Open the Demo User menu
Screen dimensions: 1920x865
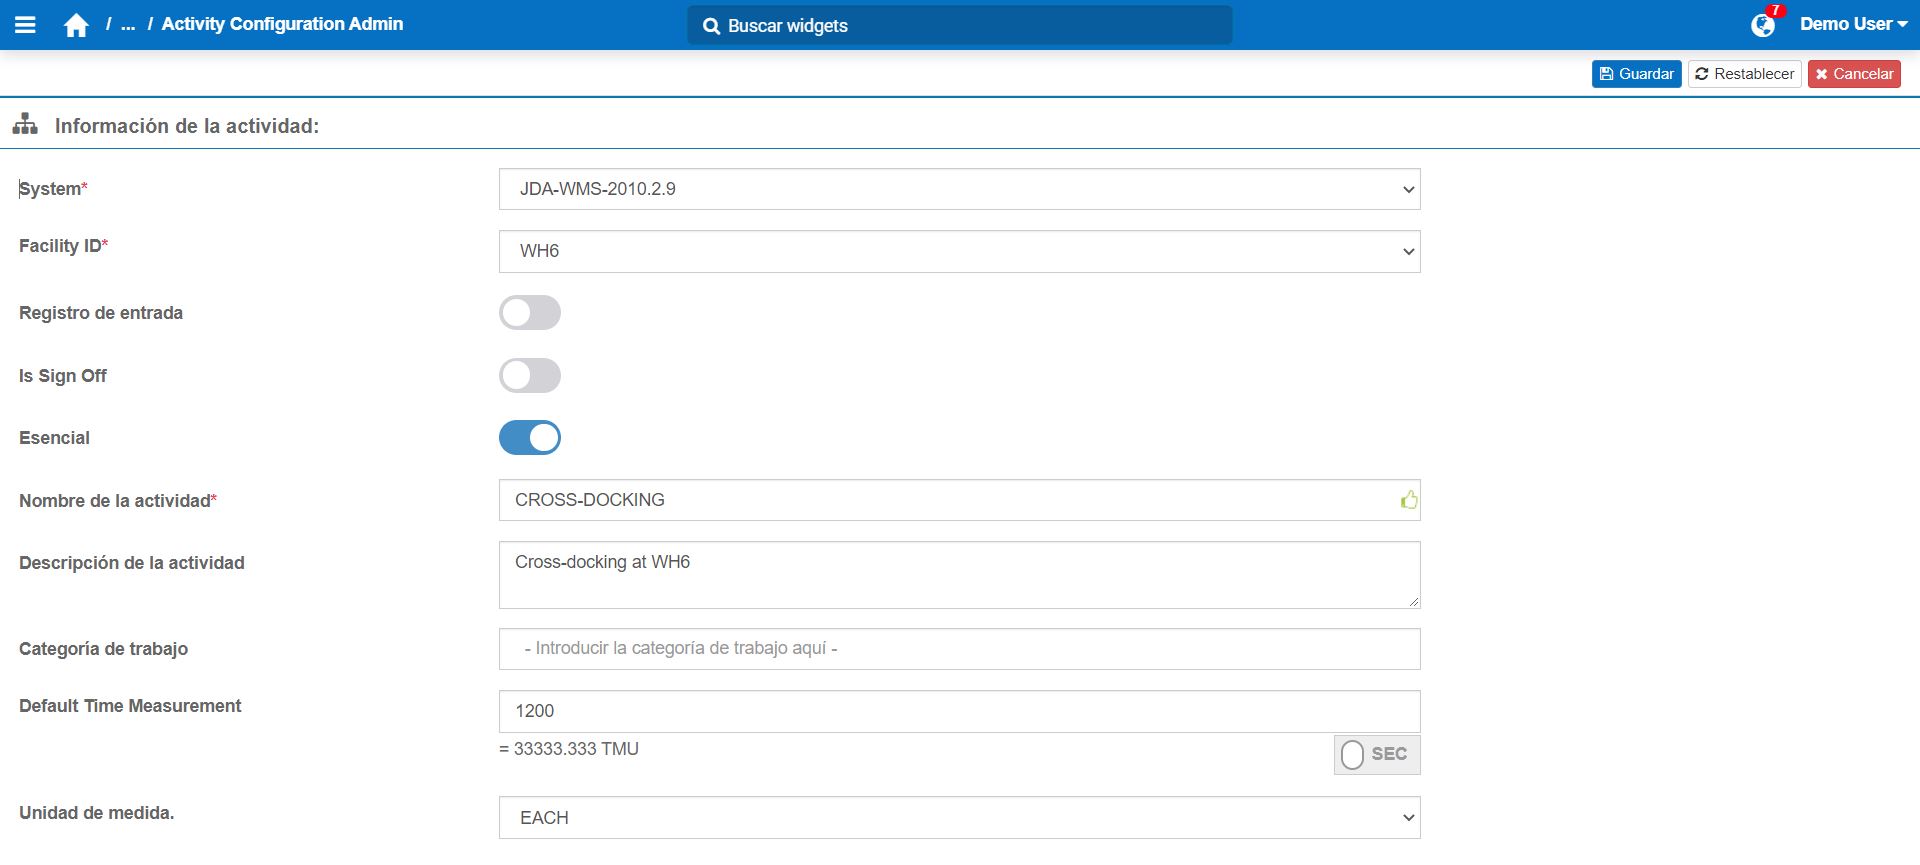(x=1853, y=24)
